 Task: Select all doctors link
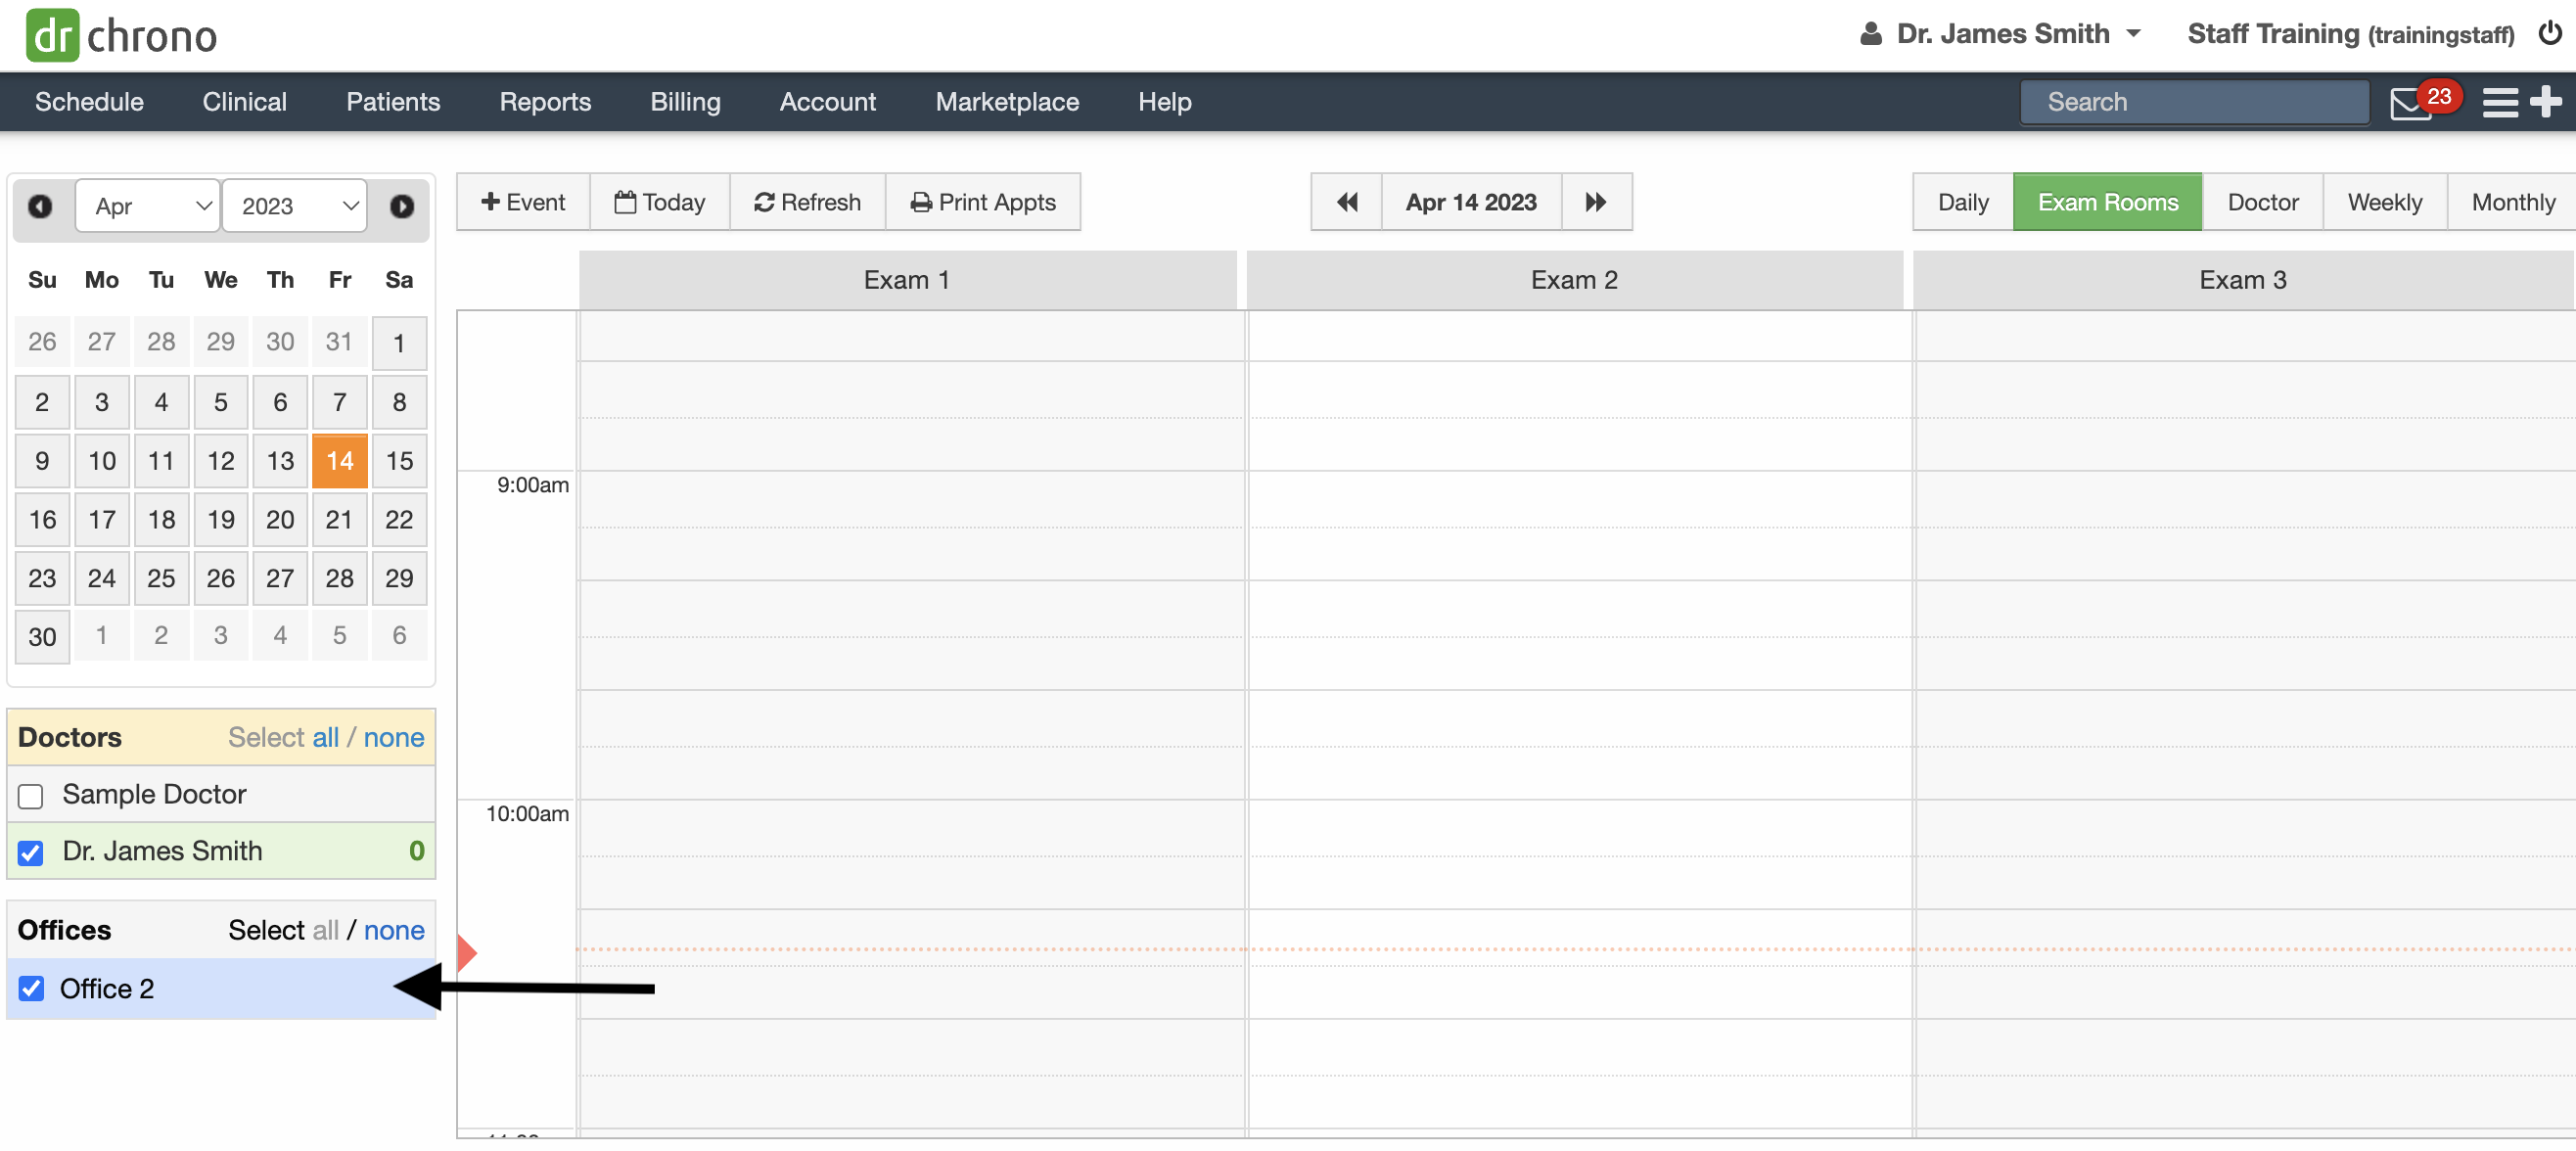[325, 738]
